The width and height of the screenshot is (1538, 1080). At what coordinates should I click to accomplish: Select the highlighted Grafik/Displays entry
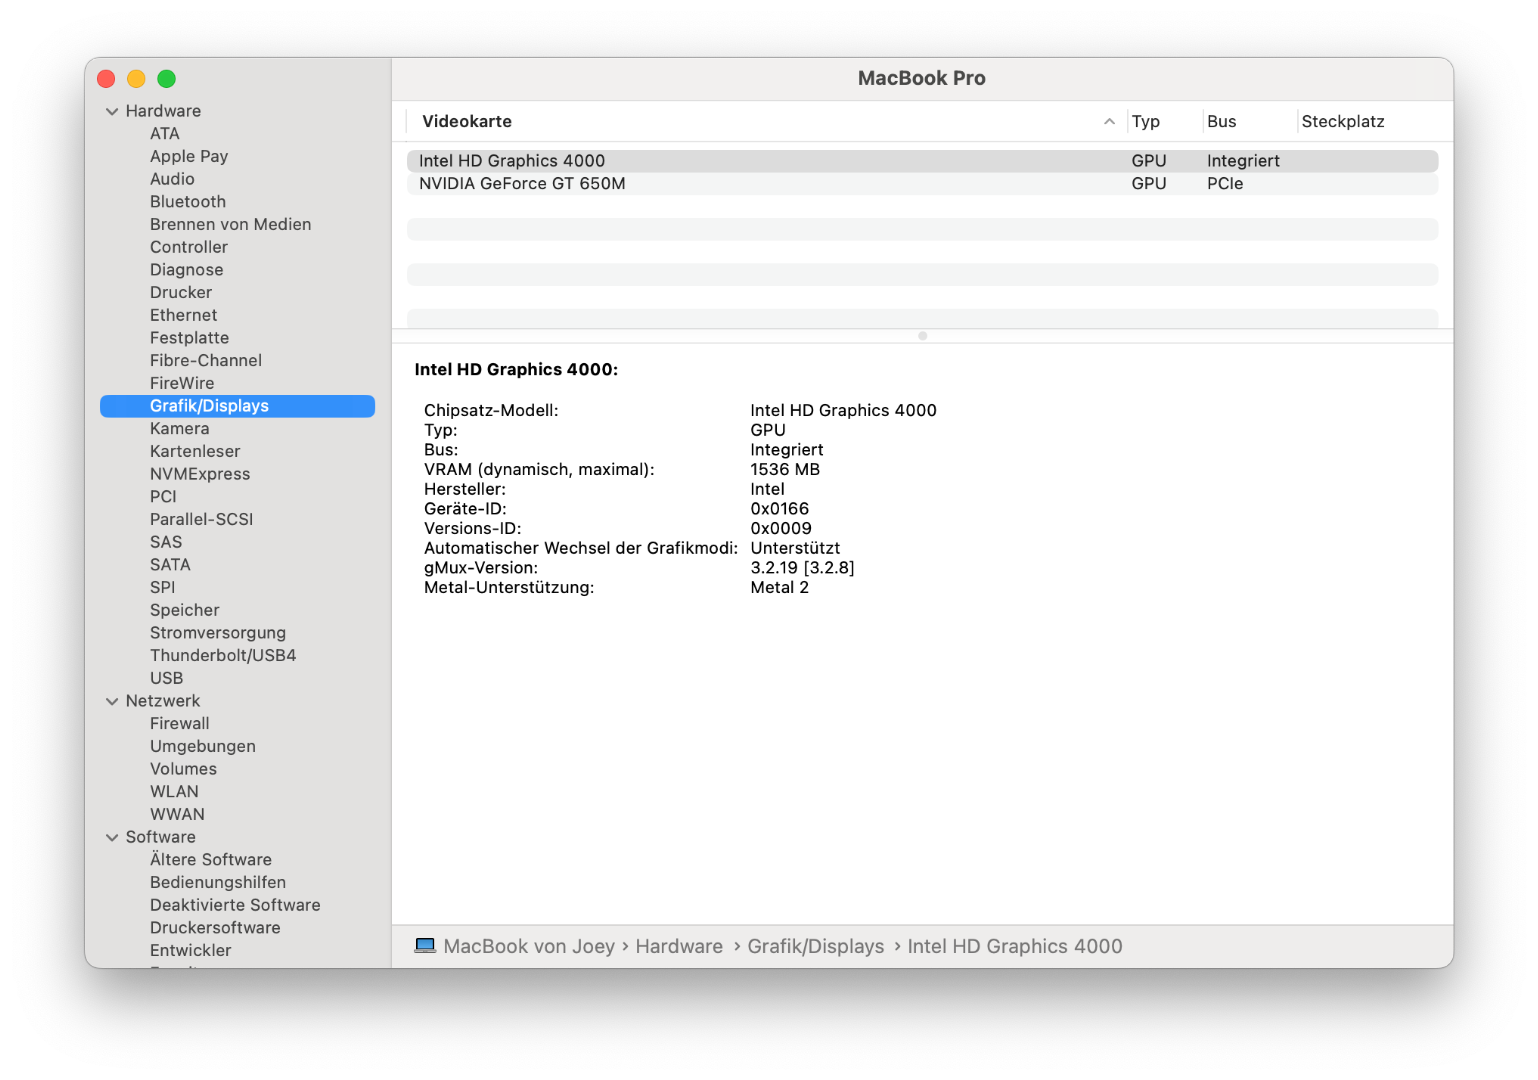[x=237, y=406]
